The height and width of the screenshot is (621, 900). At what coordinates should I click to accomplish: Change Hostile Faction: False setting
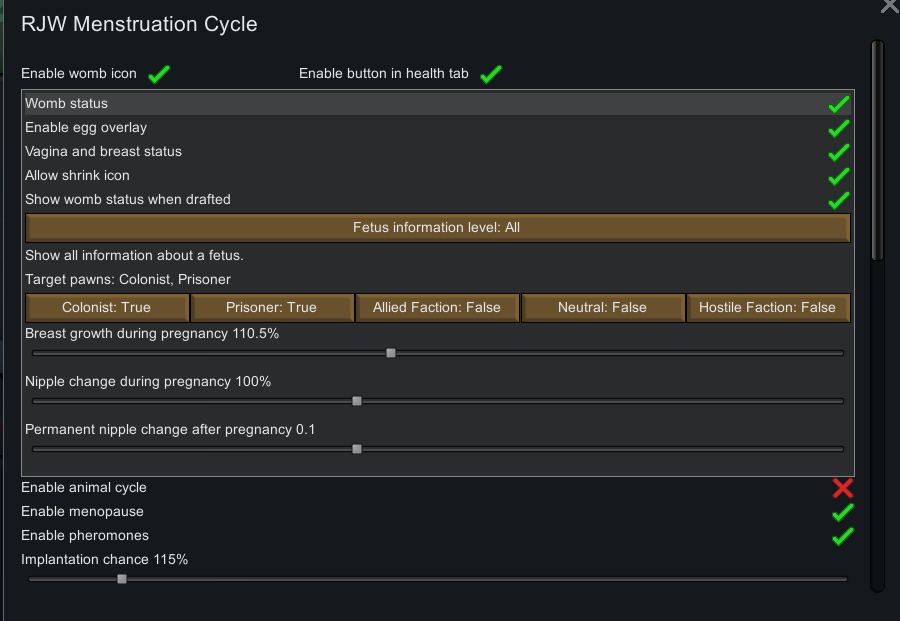(768, 307)
